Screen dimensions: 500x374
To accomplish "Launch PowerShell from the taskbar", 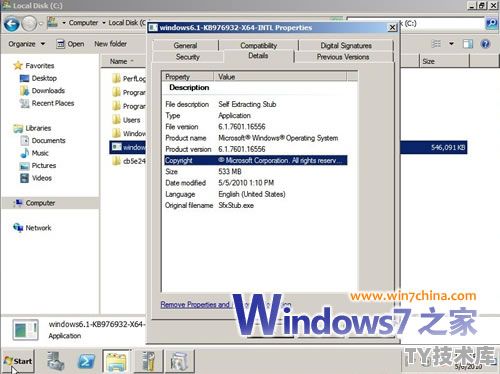I will pos(86,361).
